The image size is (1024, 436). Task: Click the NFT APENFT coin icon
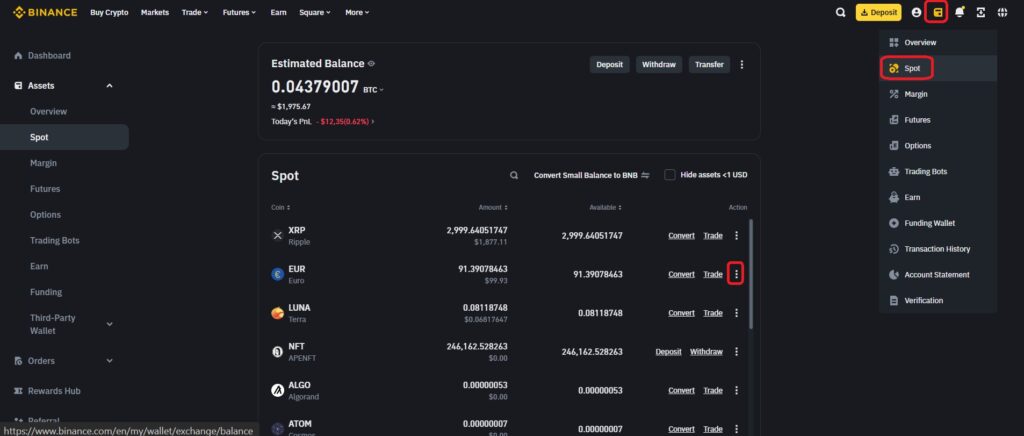click(278, 352)
